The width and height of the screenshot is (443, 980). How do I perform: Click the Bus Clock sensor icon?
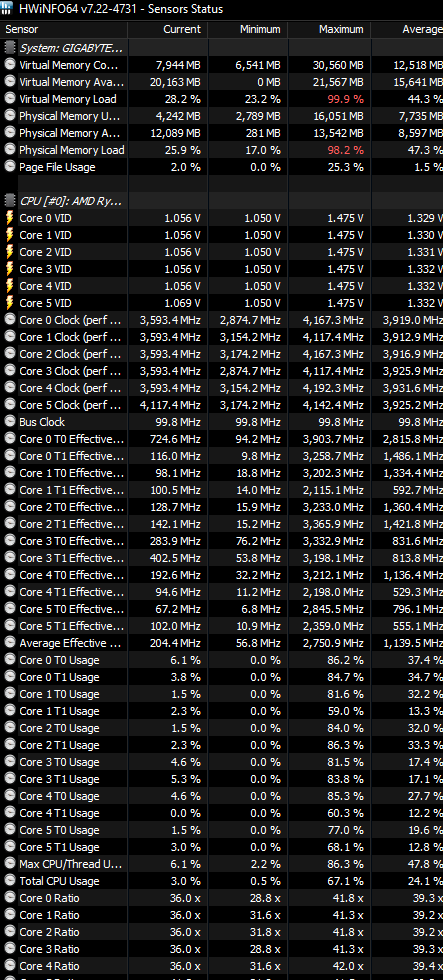coord(10,422)
